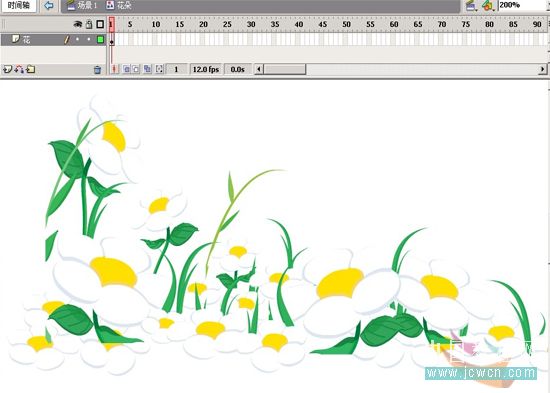Click the 12.0 fps frame rate

click(206, 69)
